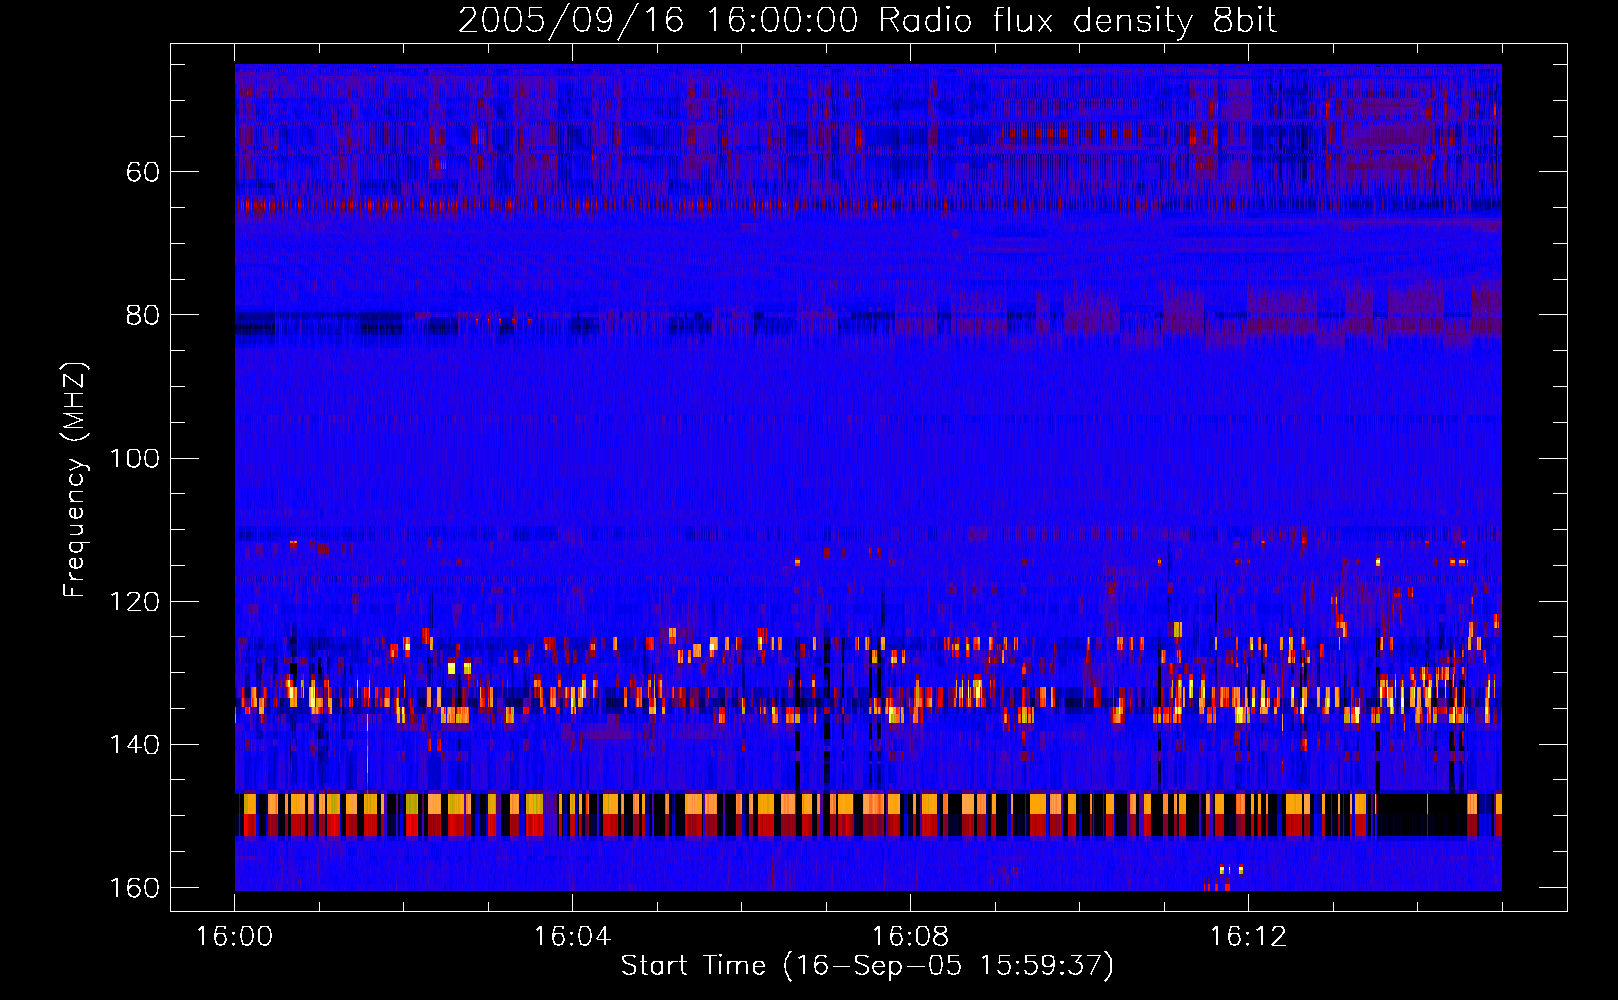Click the 160 MHz y-axis tick label
Screen dimensions: 1618x1000
click(x=135, y=887)
